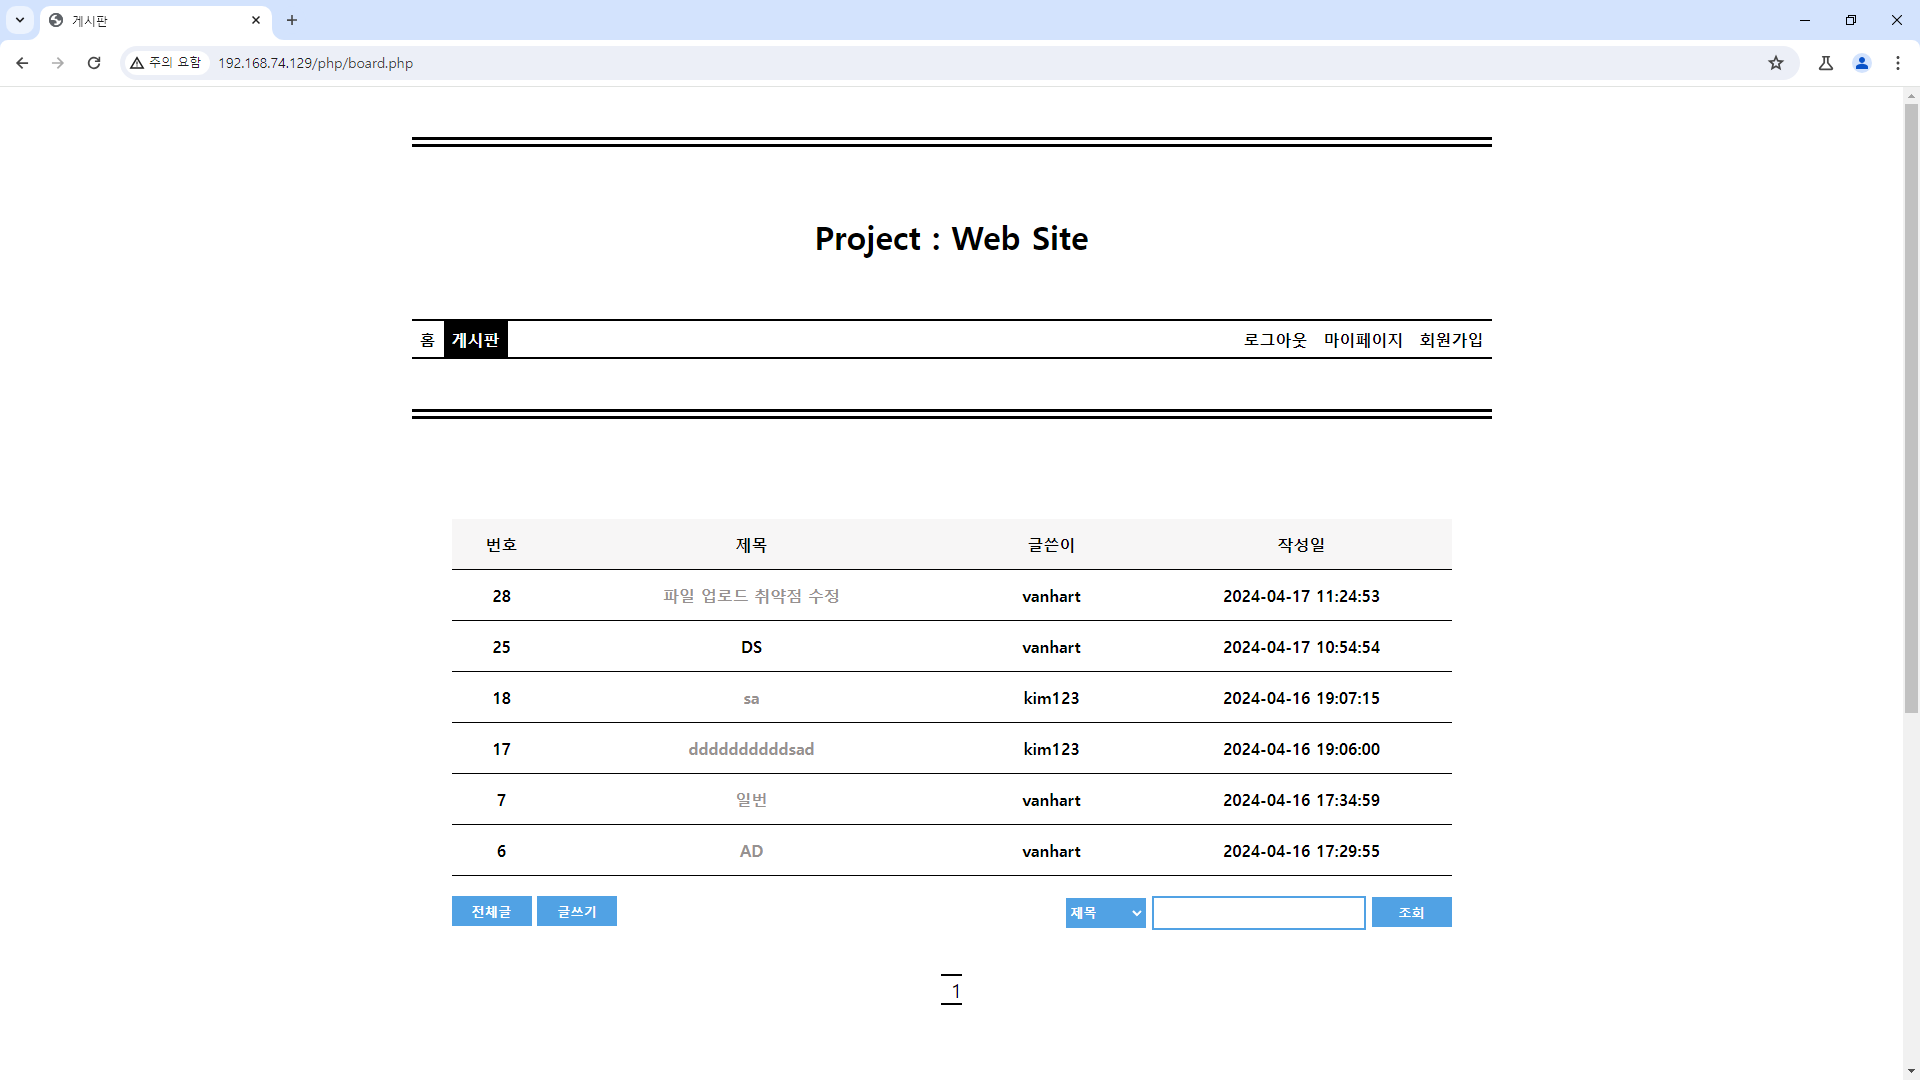Click the 번호 column header
Image resolution: width=1920 pixels, height=1080 pixels.
(x=502, y=545)
